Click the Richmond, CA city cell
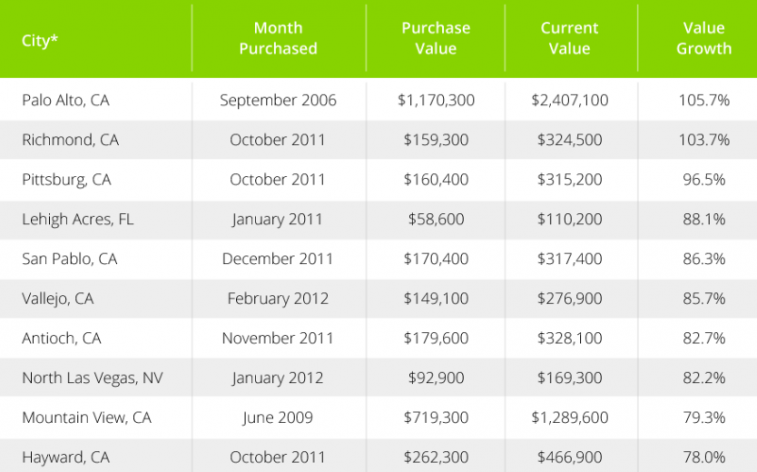This screenshot has width=757, height=472. click(x=70, y=140)
